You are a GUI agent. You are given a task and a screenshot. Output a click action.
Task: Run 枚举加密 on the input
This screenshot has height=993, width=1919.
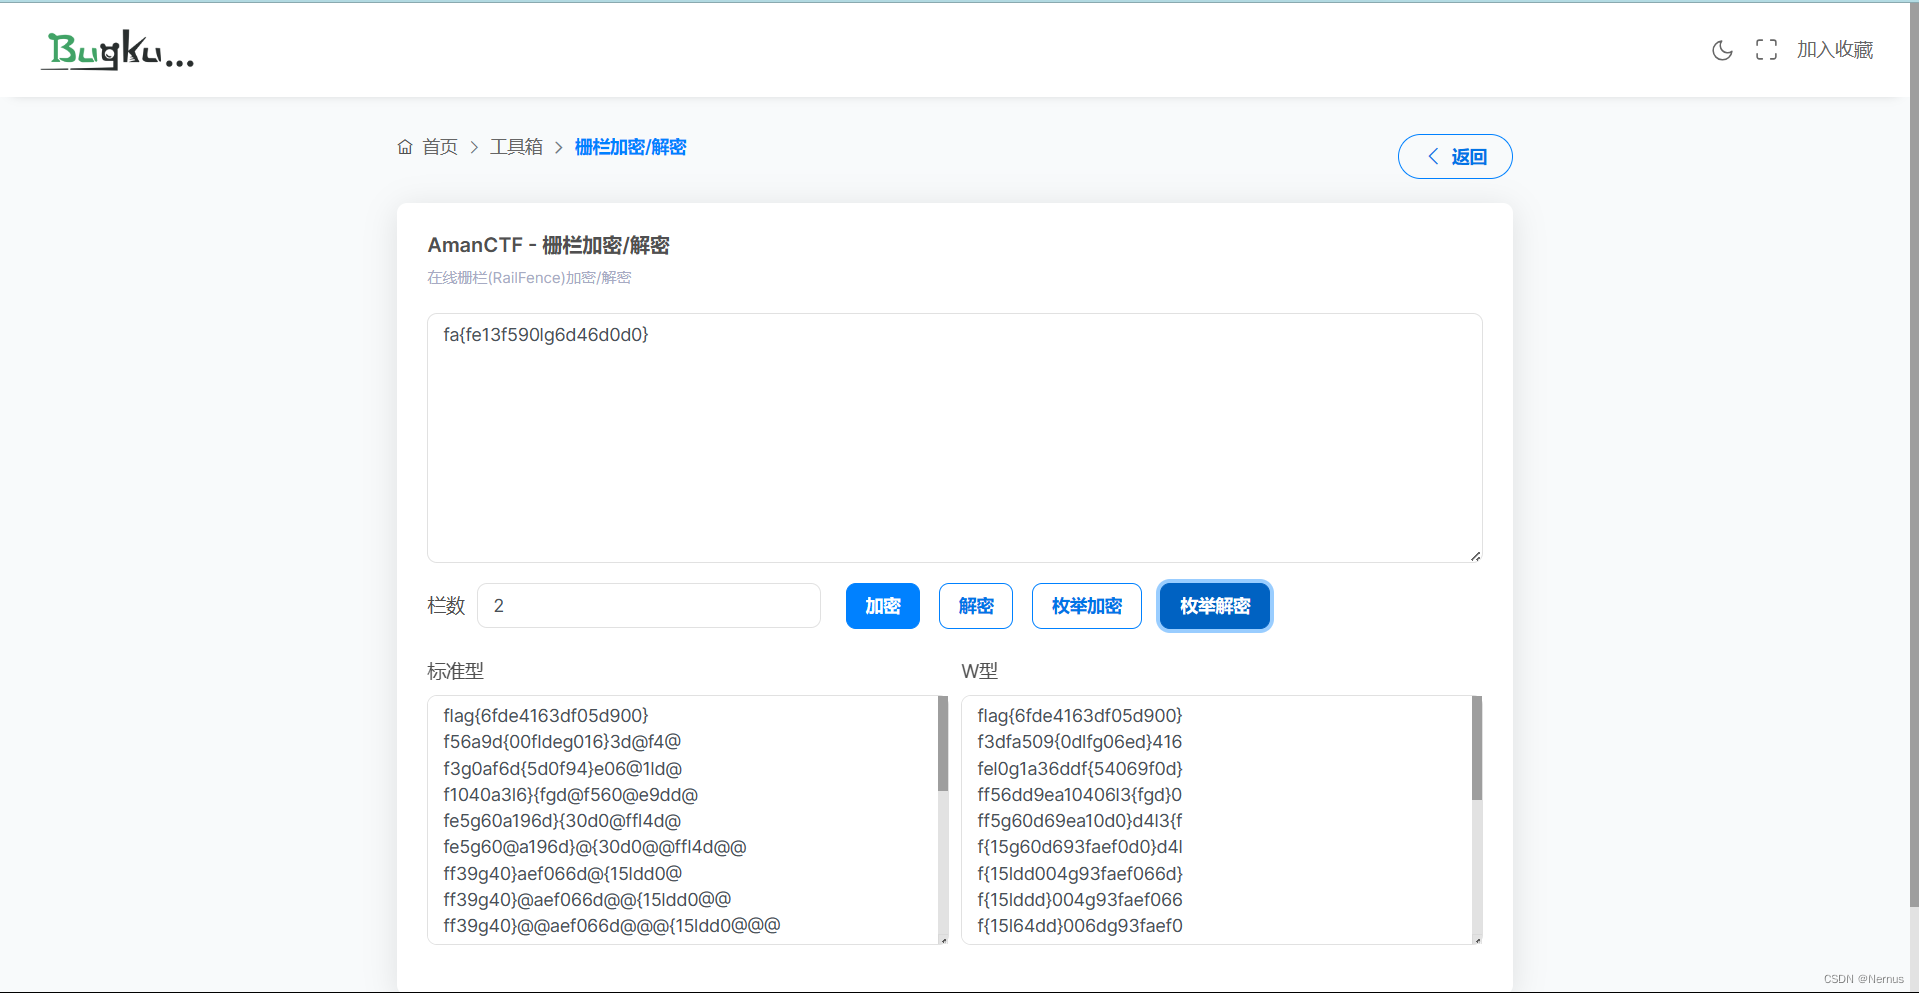(1086, 605)
